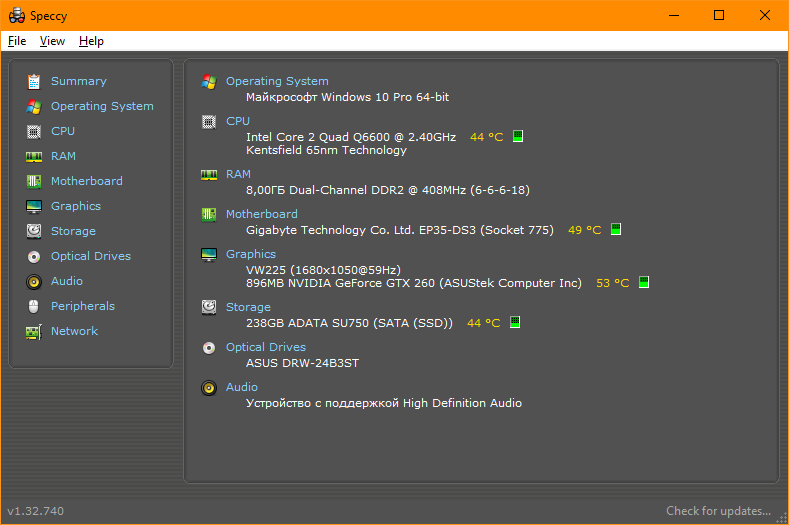This screenshot has height=525, width=789.
Task: Click the Graphics monitor icon in main panel
Action: pyautogui.click(x=209, y=255)
